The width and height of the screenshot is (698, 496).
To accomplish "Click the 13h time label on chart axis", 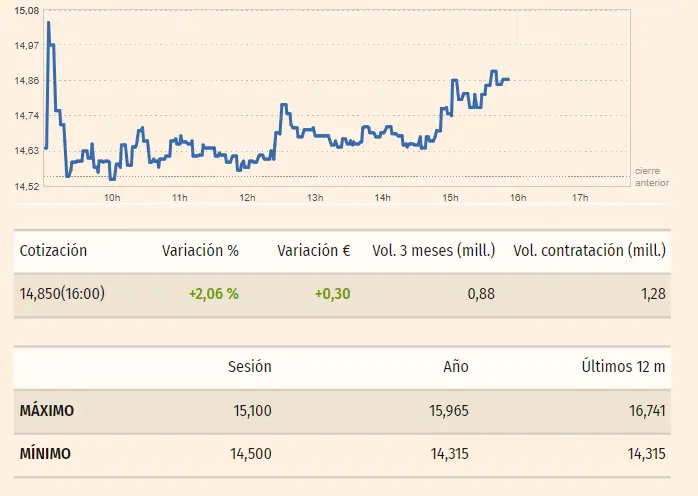I will click(x=315, y=198).
